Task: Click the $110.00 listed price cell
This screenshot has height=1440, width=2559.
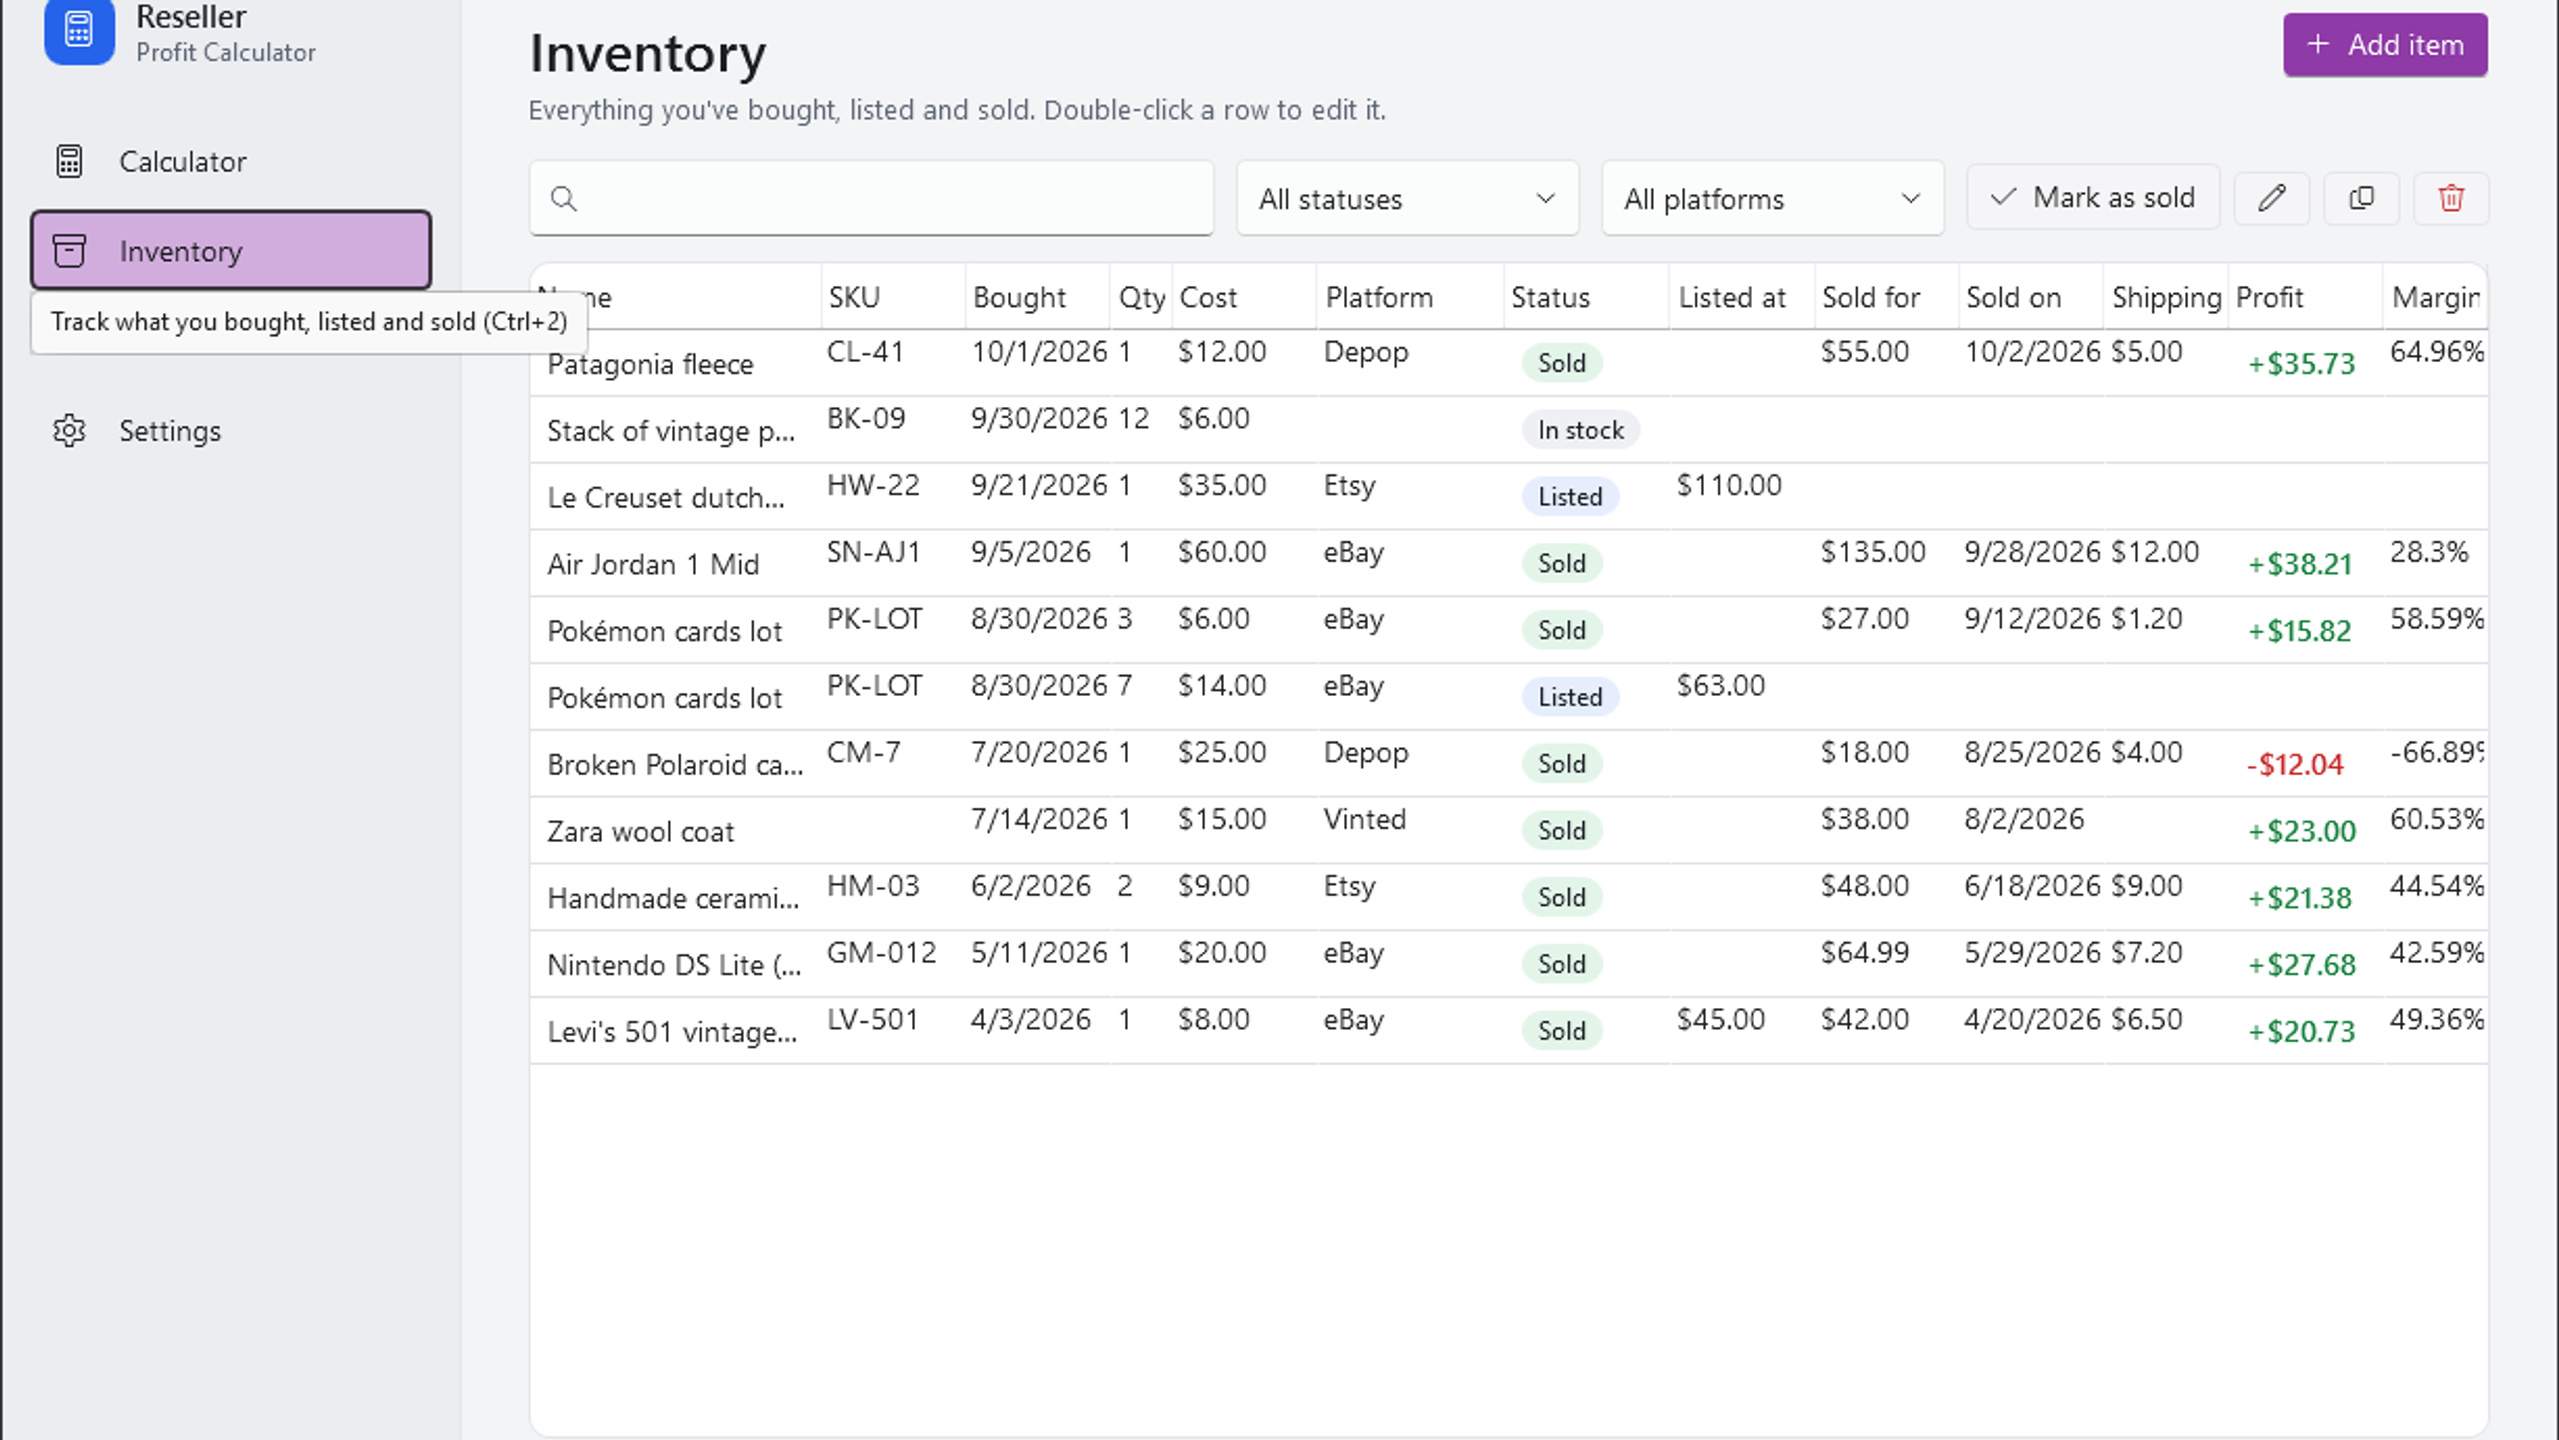Action: (x=1729, y=485)
